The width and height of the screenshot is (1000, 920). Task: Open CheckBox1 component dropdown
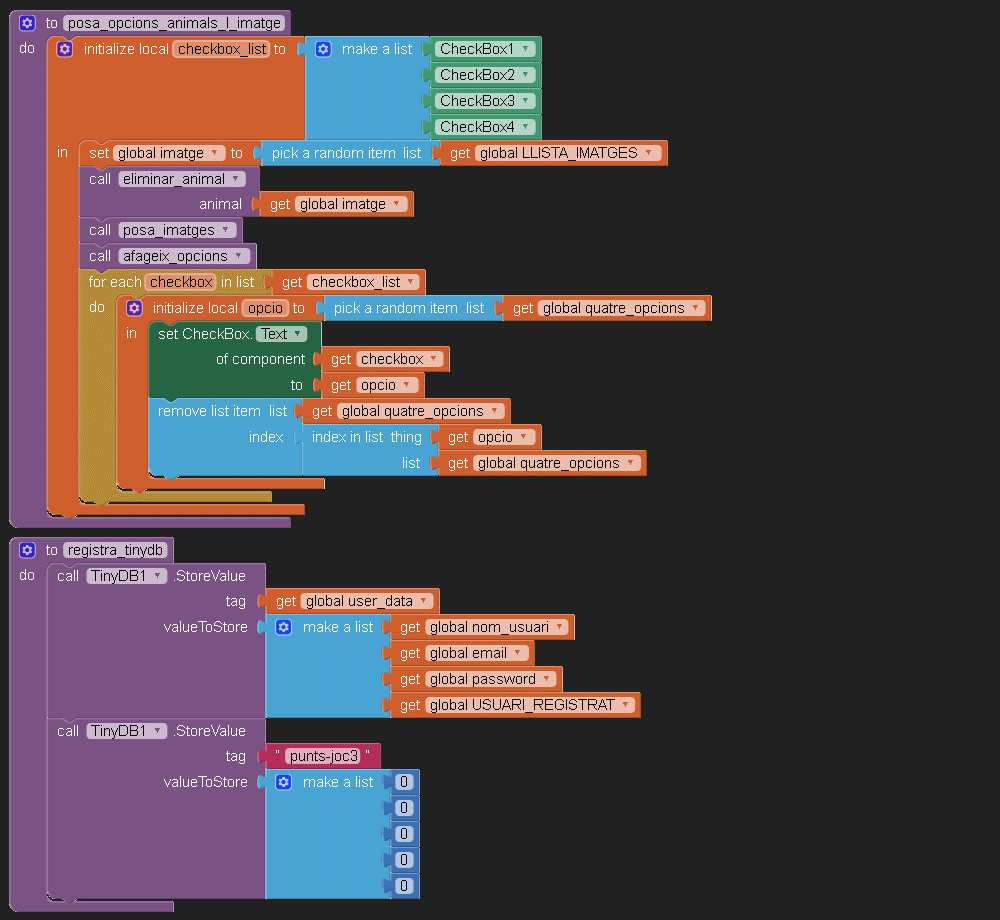tap(525, 49)
